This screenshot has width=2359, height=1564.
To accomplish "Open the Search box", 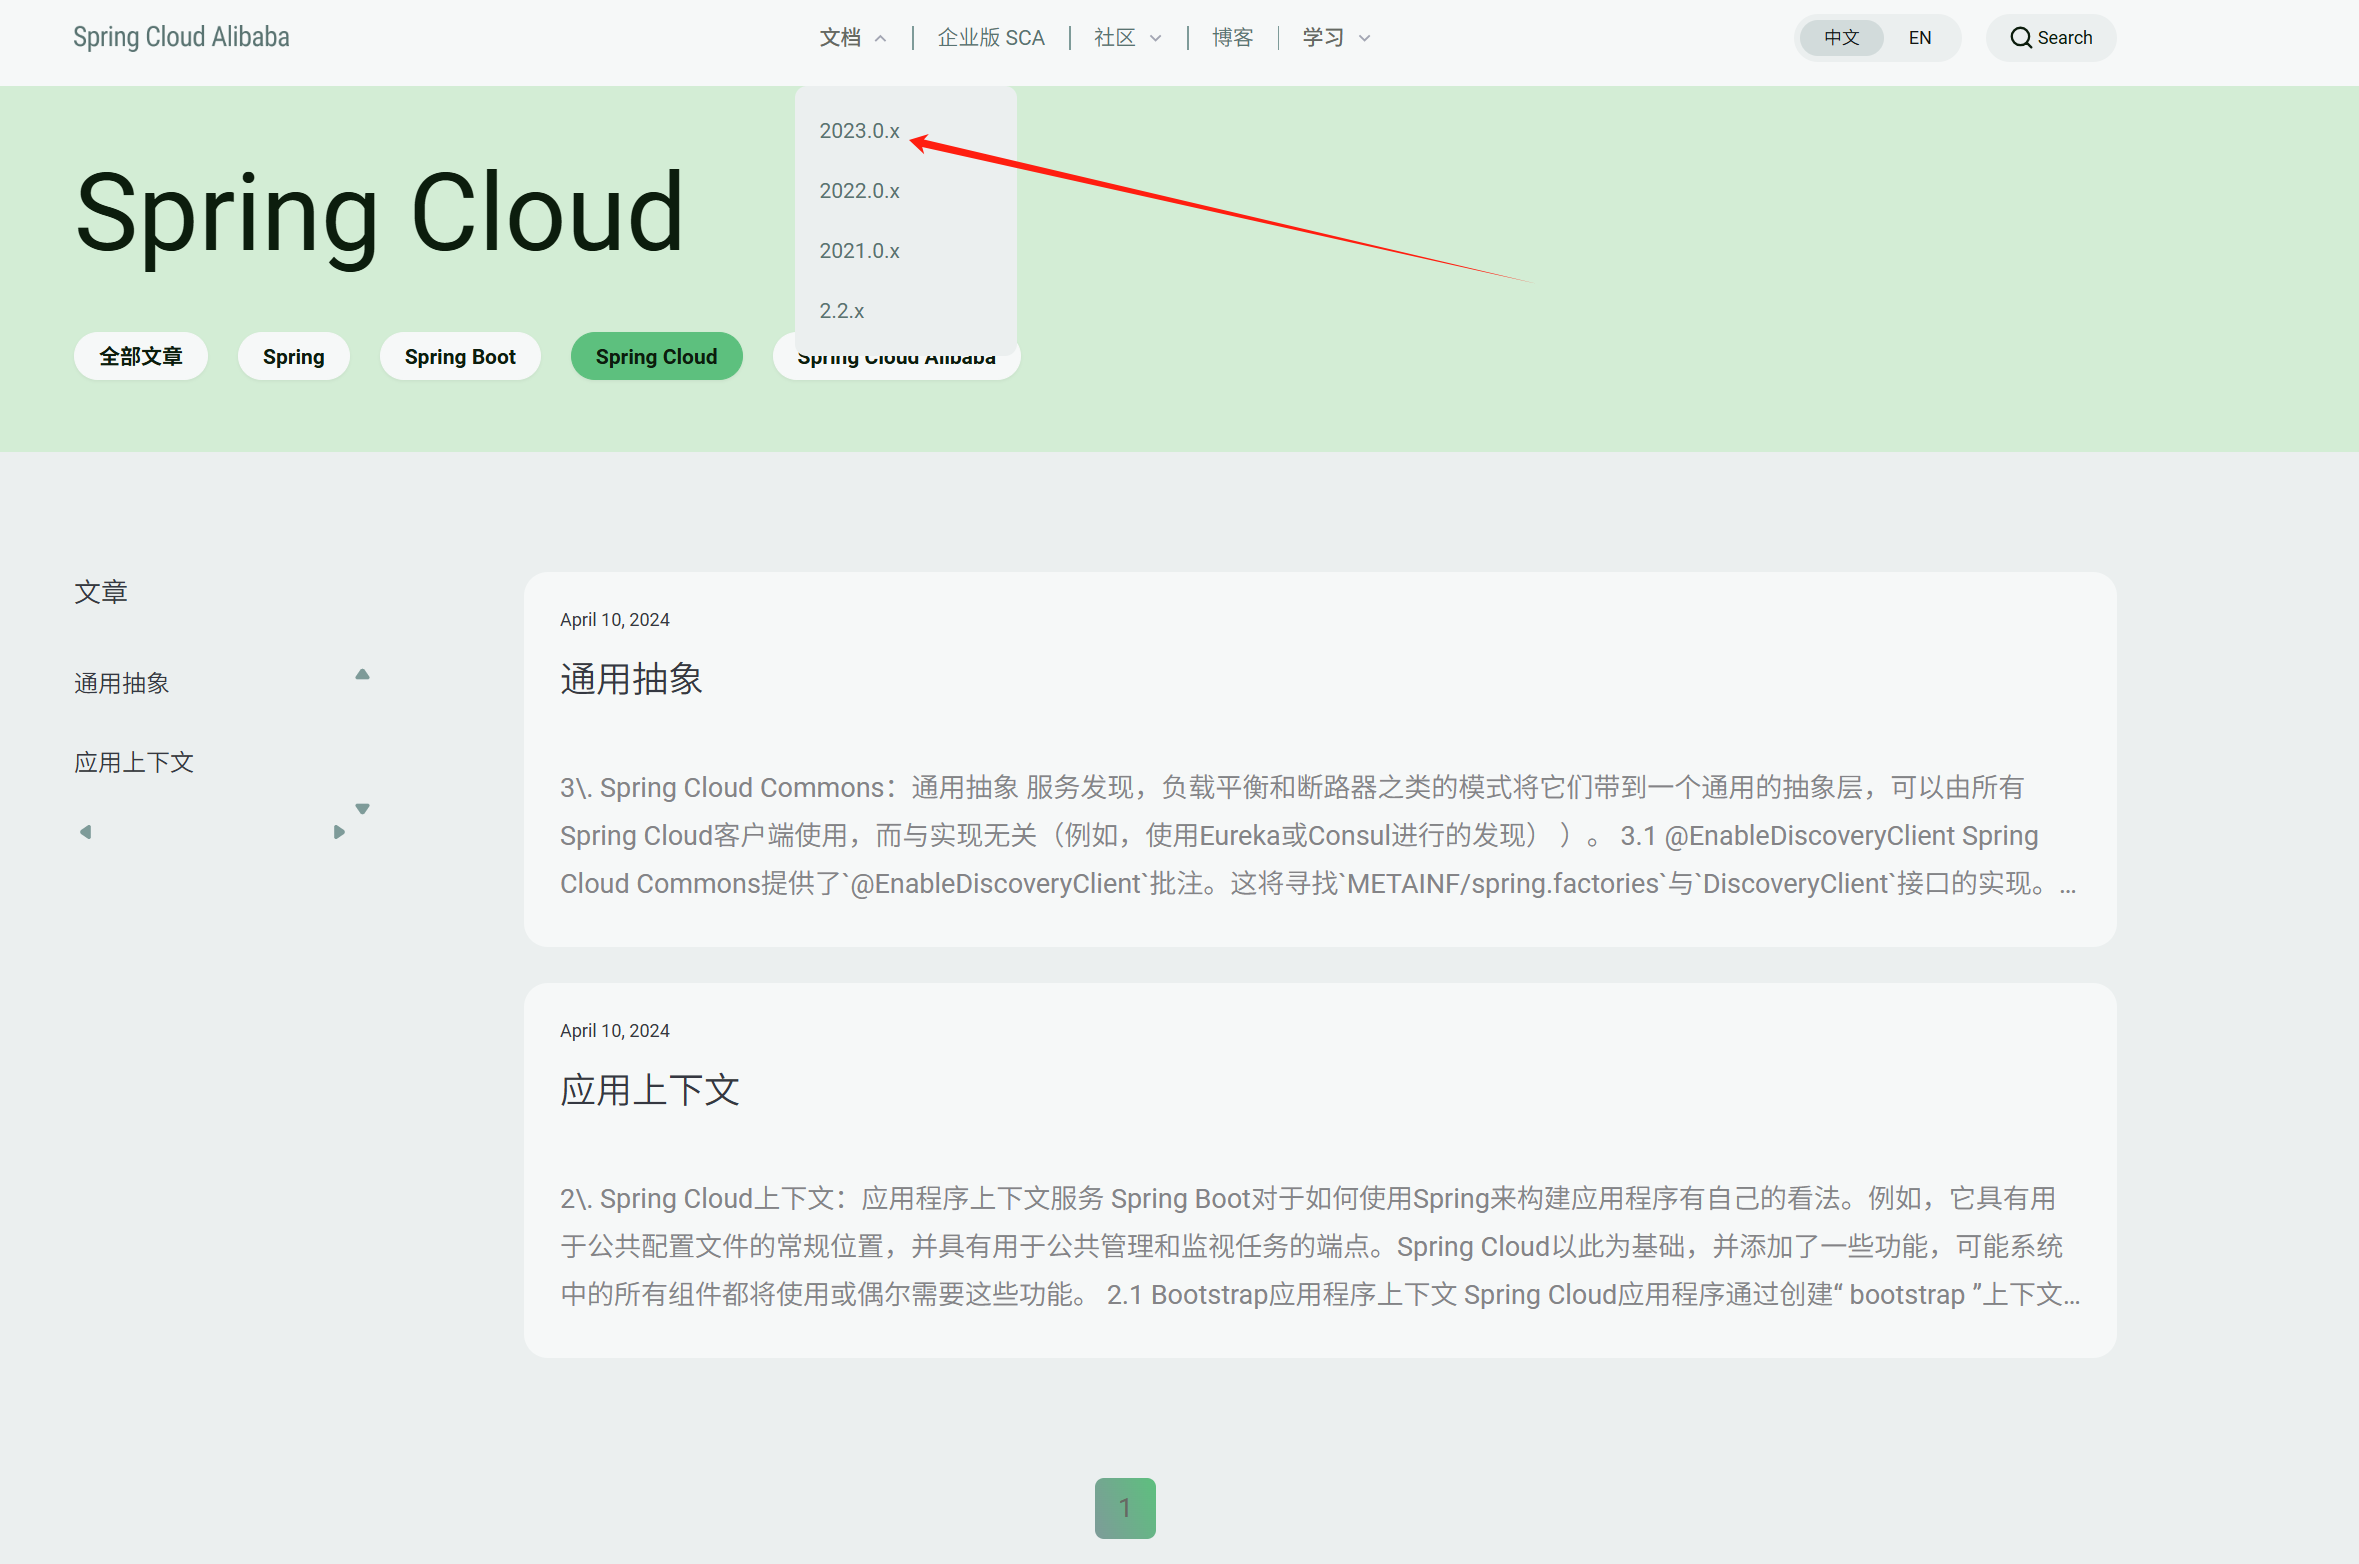I will coord(2050,38).
